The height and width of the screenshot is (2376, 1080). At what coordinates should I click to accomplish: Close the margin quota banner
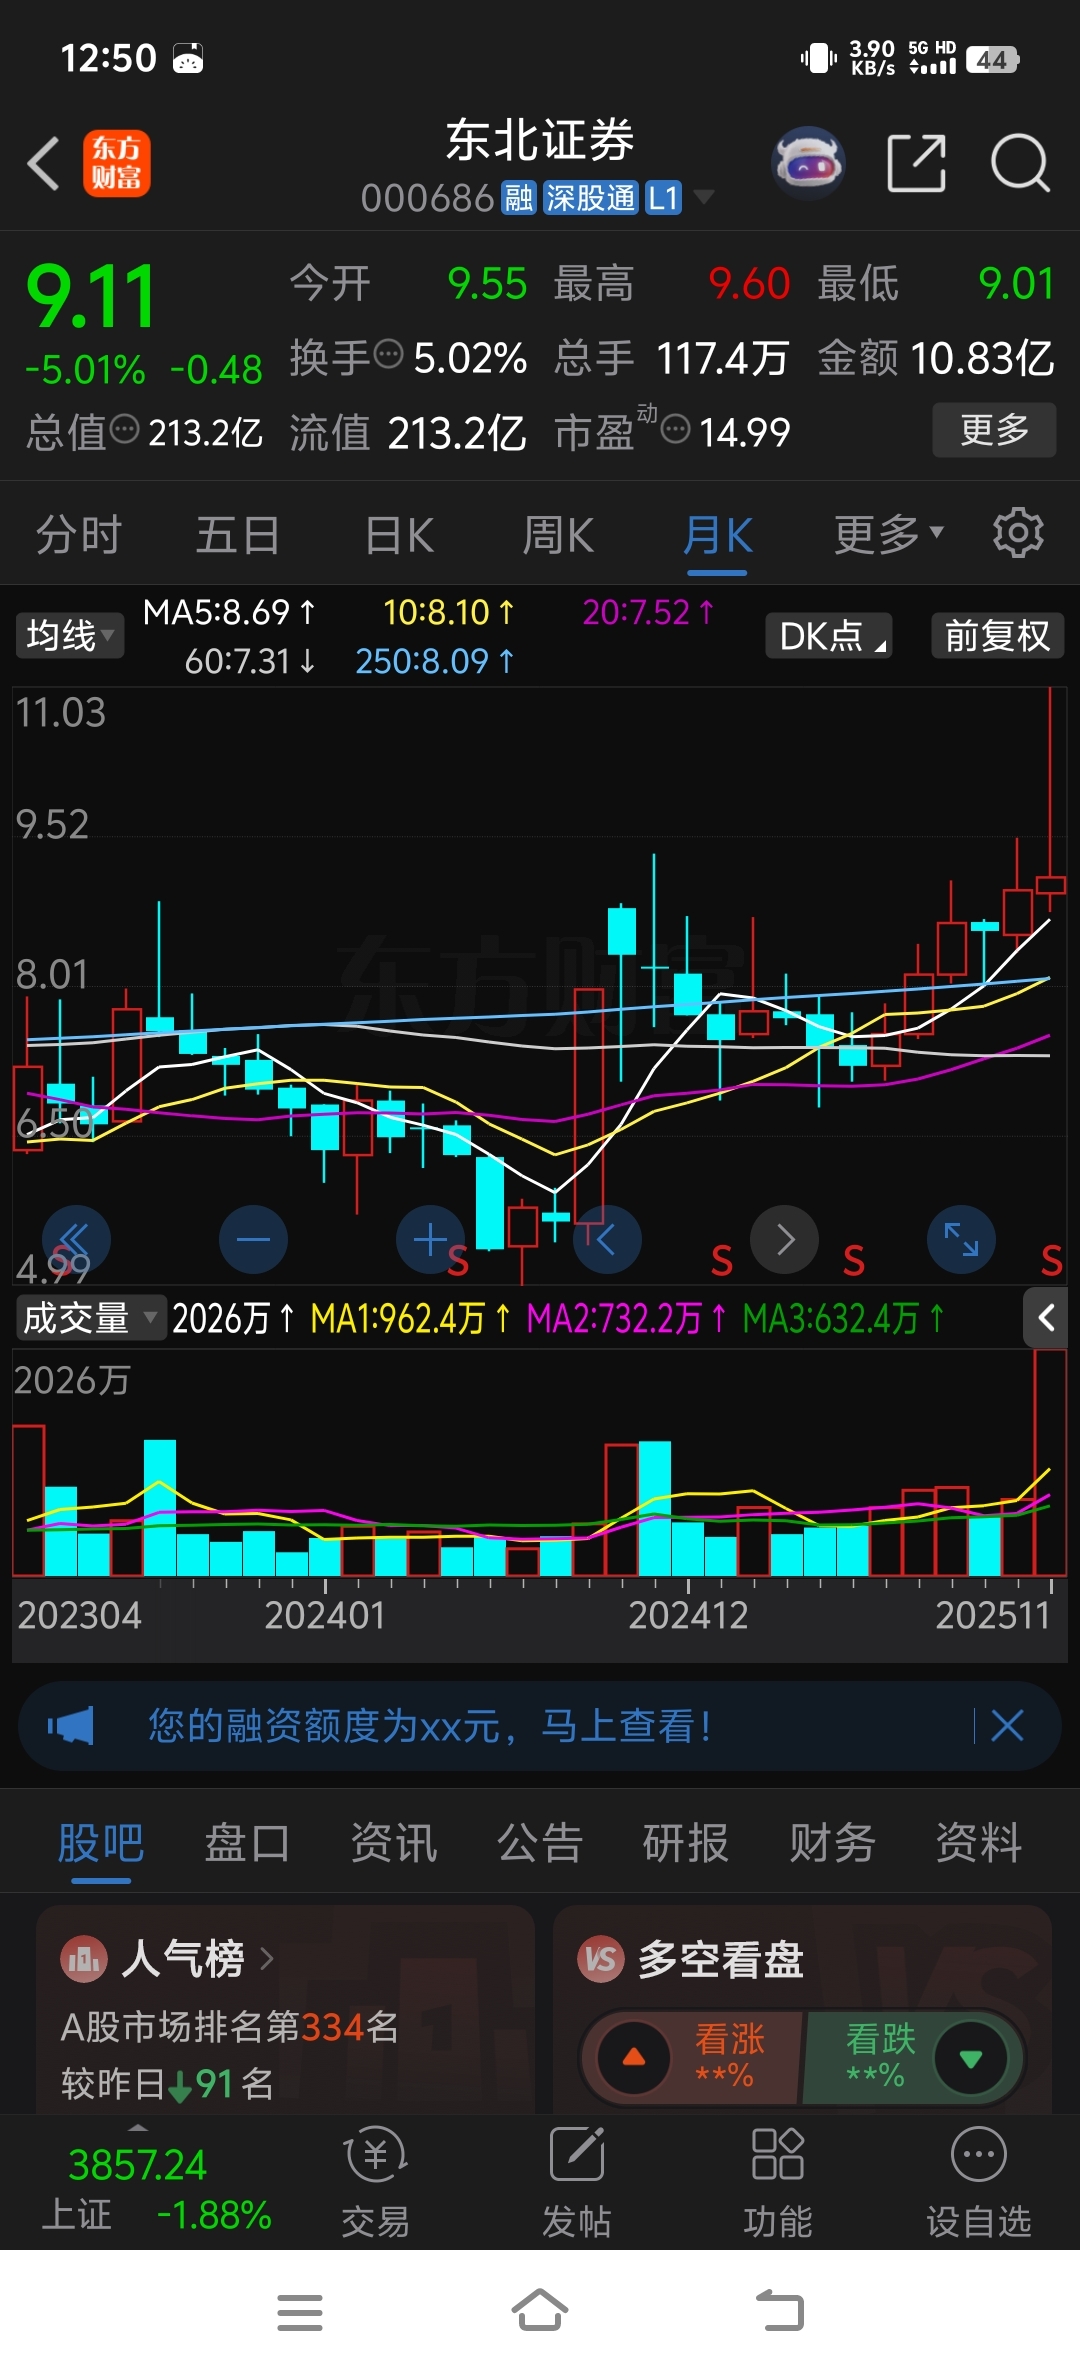click(1007, 1725)
